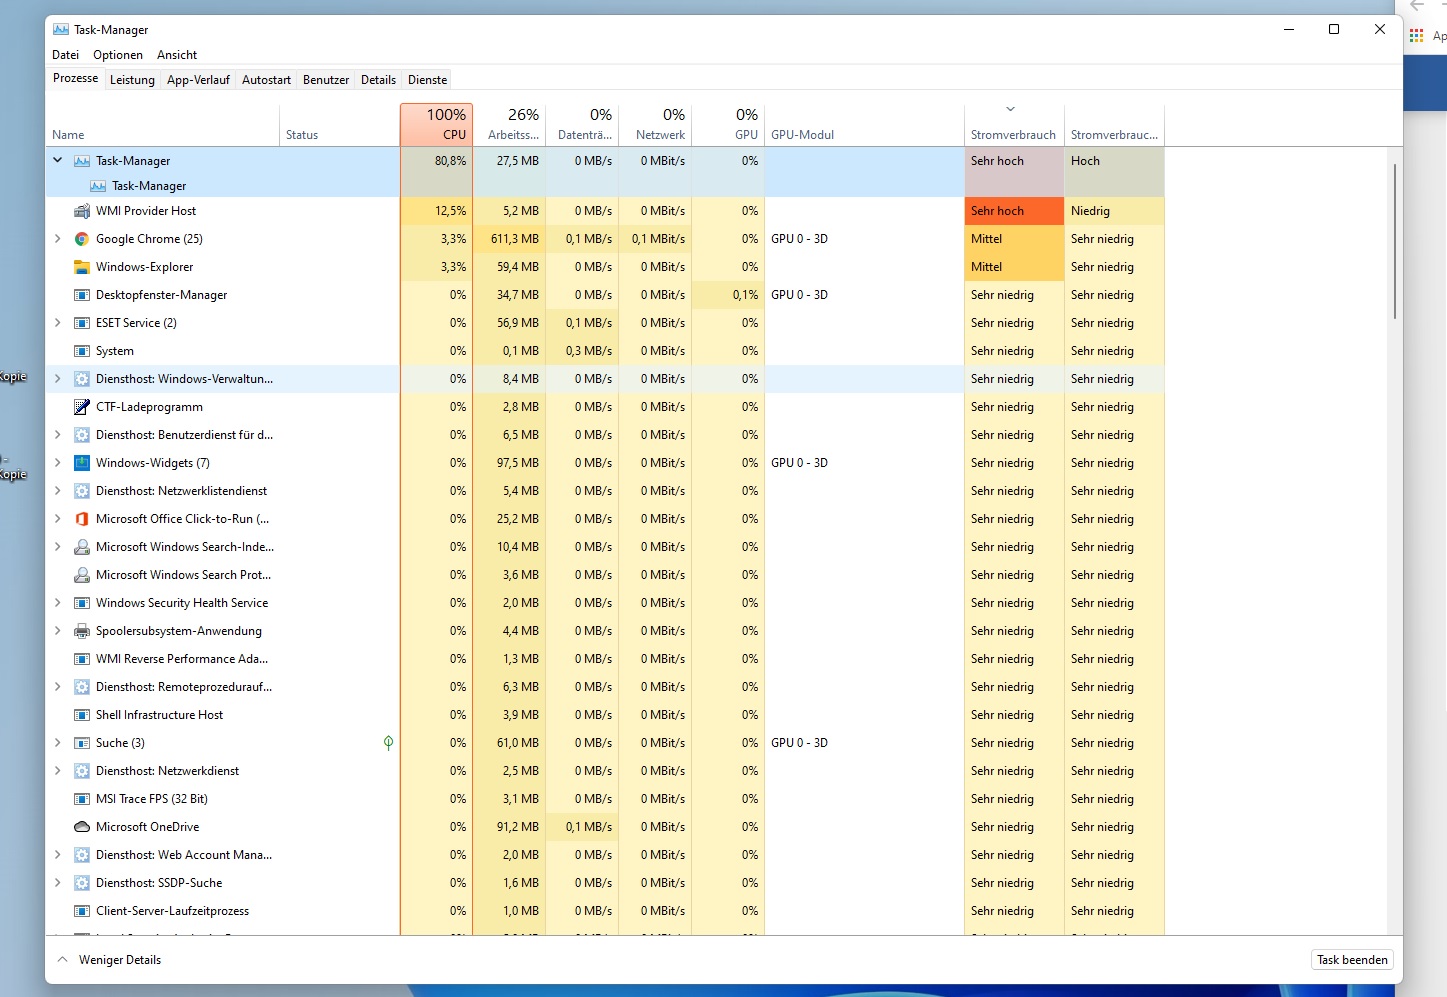Click the MSI Trace FPS process icon
1447x997 pixels.
point(82,799)
